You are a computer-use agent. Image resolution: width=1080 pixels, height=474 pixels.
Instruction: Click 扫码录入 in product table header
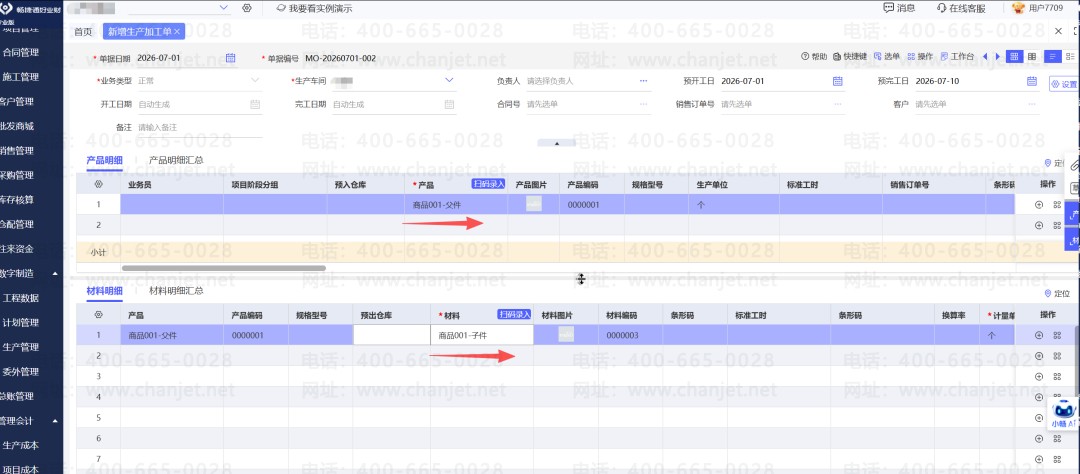[489, 185]
